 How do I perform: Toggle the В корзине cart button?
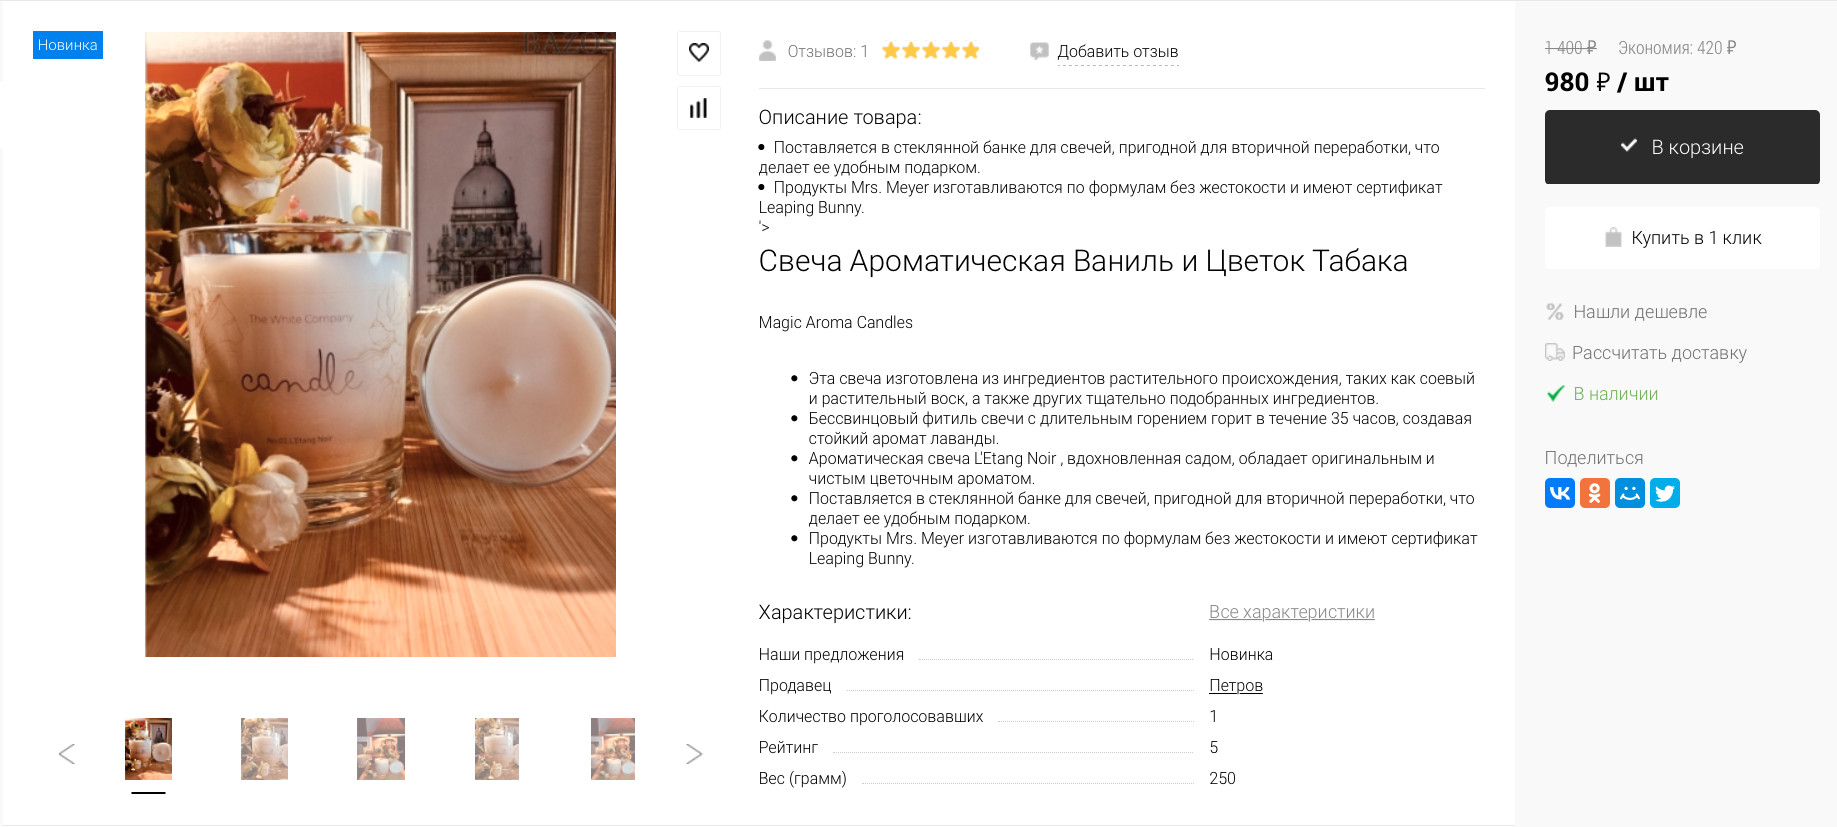pyautogui.click(x=1682, y=147)
